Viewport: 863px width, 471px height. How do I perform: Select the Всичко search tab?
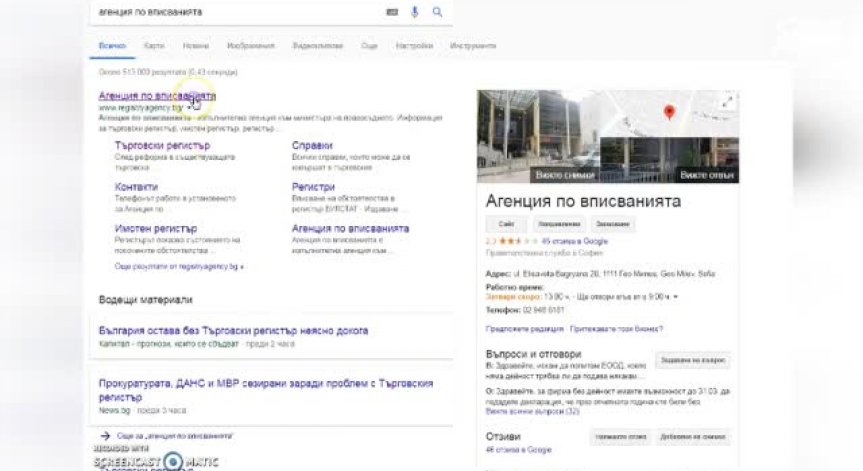point(112,46)
